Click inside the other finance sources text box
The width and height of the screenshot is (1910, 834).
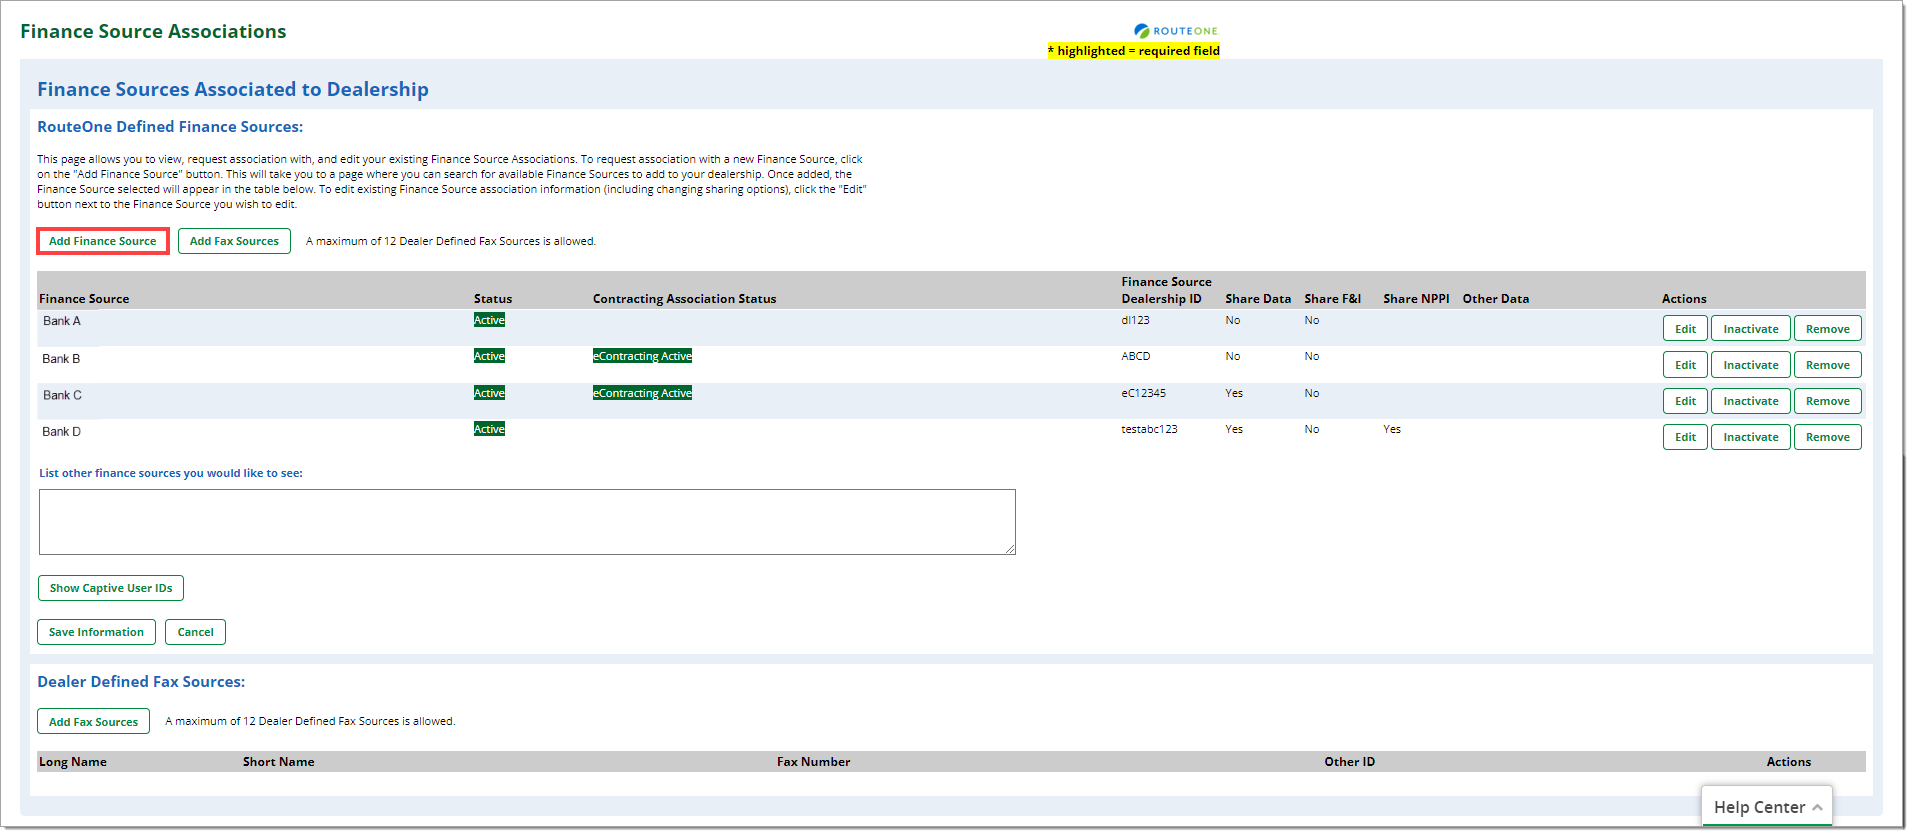click(x=527, y=522)
